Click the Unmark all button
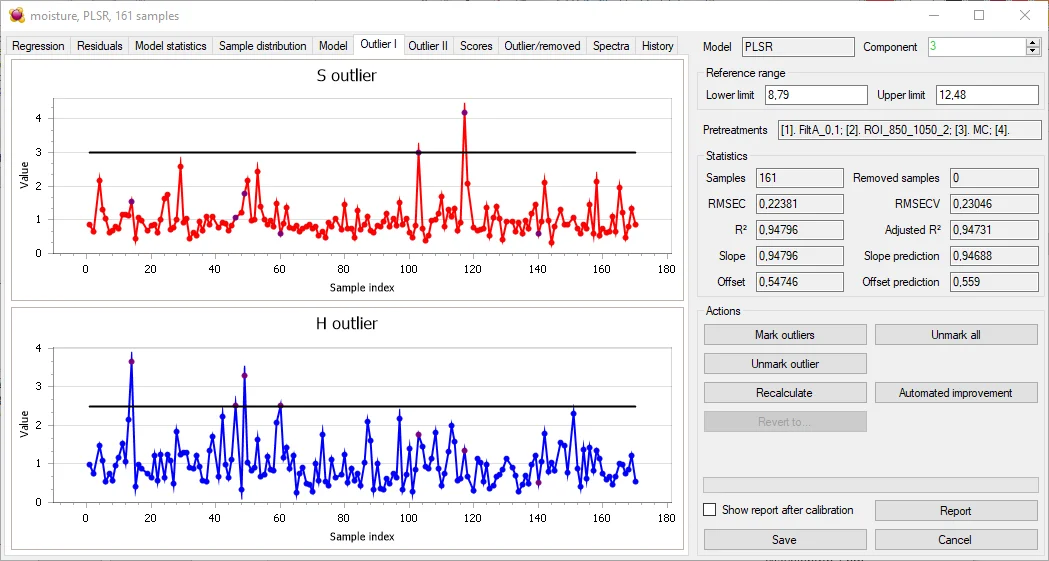Viewport: 1049px width, 561px height. pos(955,335)
